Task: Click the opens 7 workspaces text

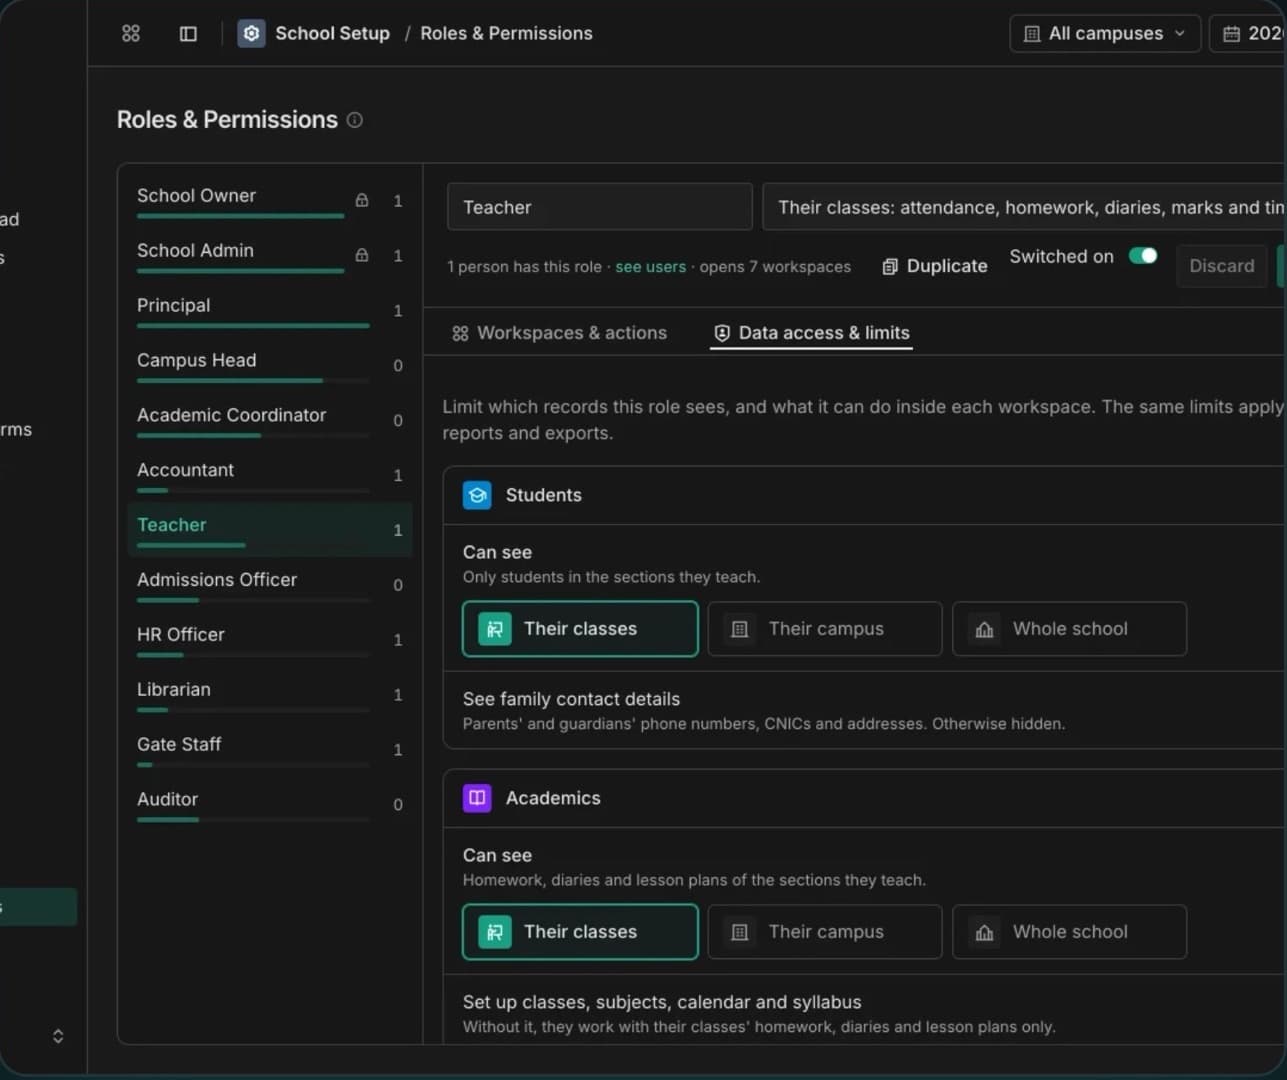Action: coord(775,267)
